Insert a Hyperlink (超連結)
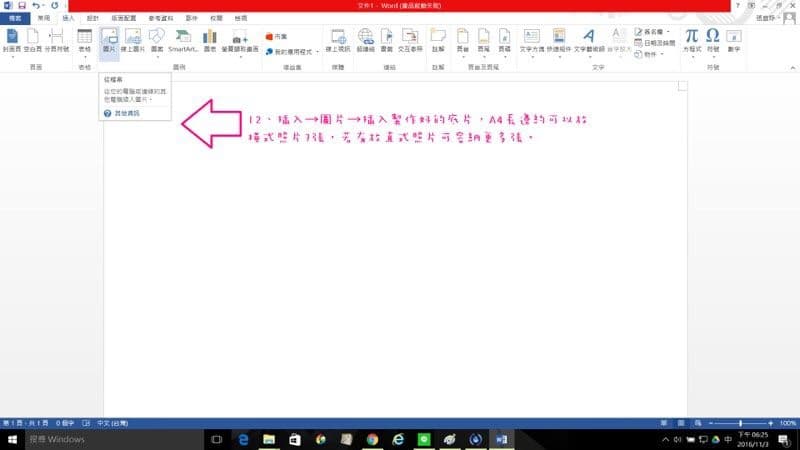Screen dimensions: 800x450 click(x=365, y=40)
